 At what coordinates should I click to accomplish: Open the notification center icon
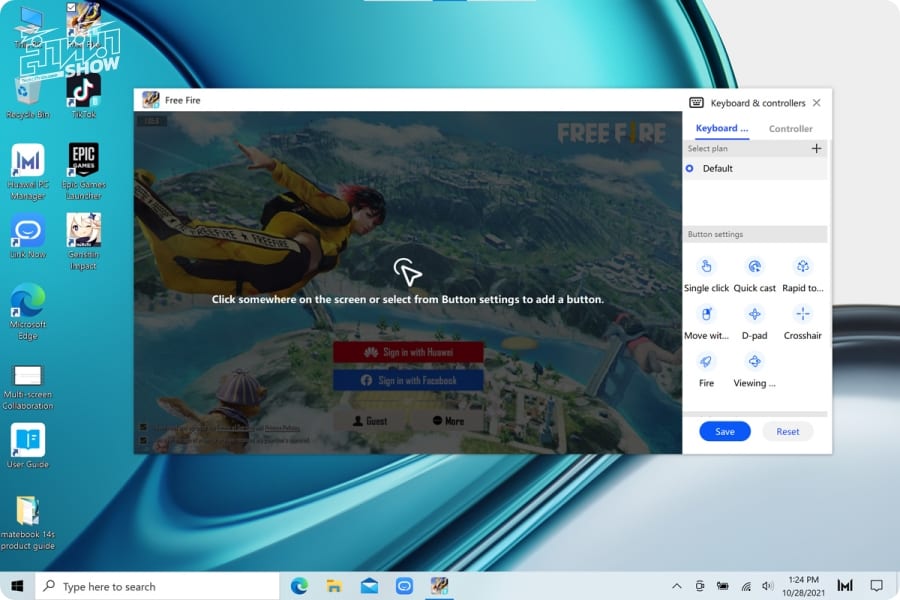click(x=876, y=586)
